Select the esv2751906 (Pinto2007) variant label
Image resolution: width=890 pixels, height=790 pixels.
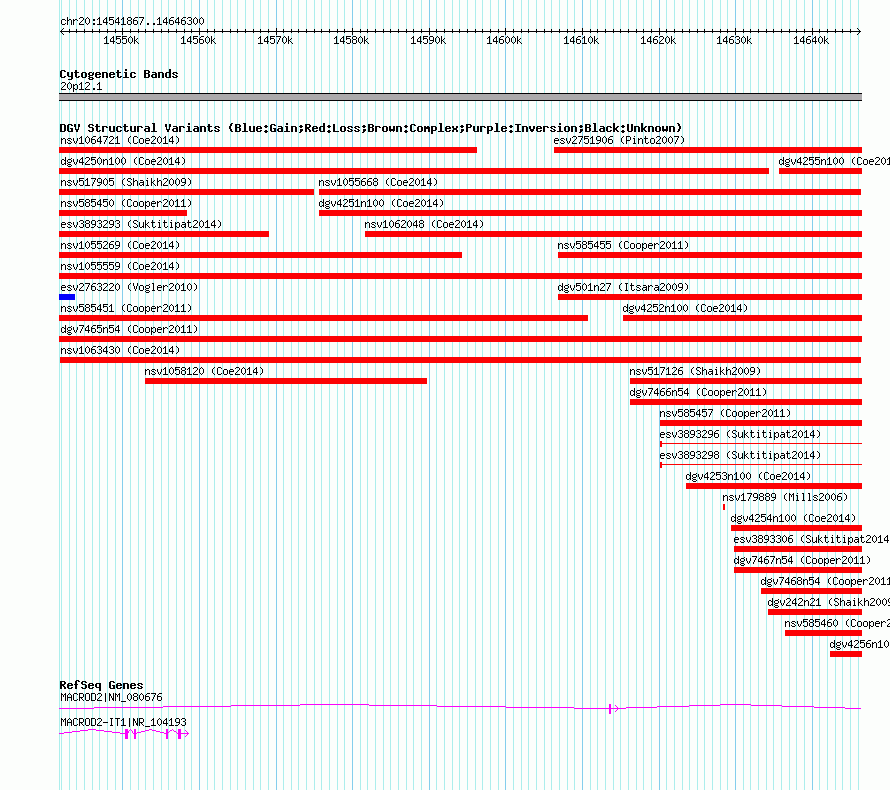click(619, 140)
